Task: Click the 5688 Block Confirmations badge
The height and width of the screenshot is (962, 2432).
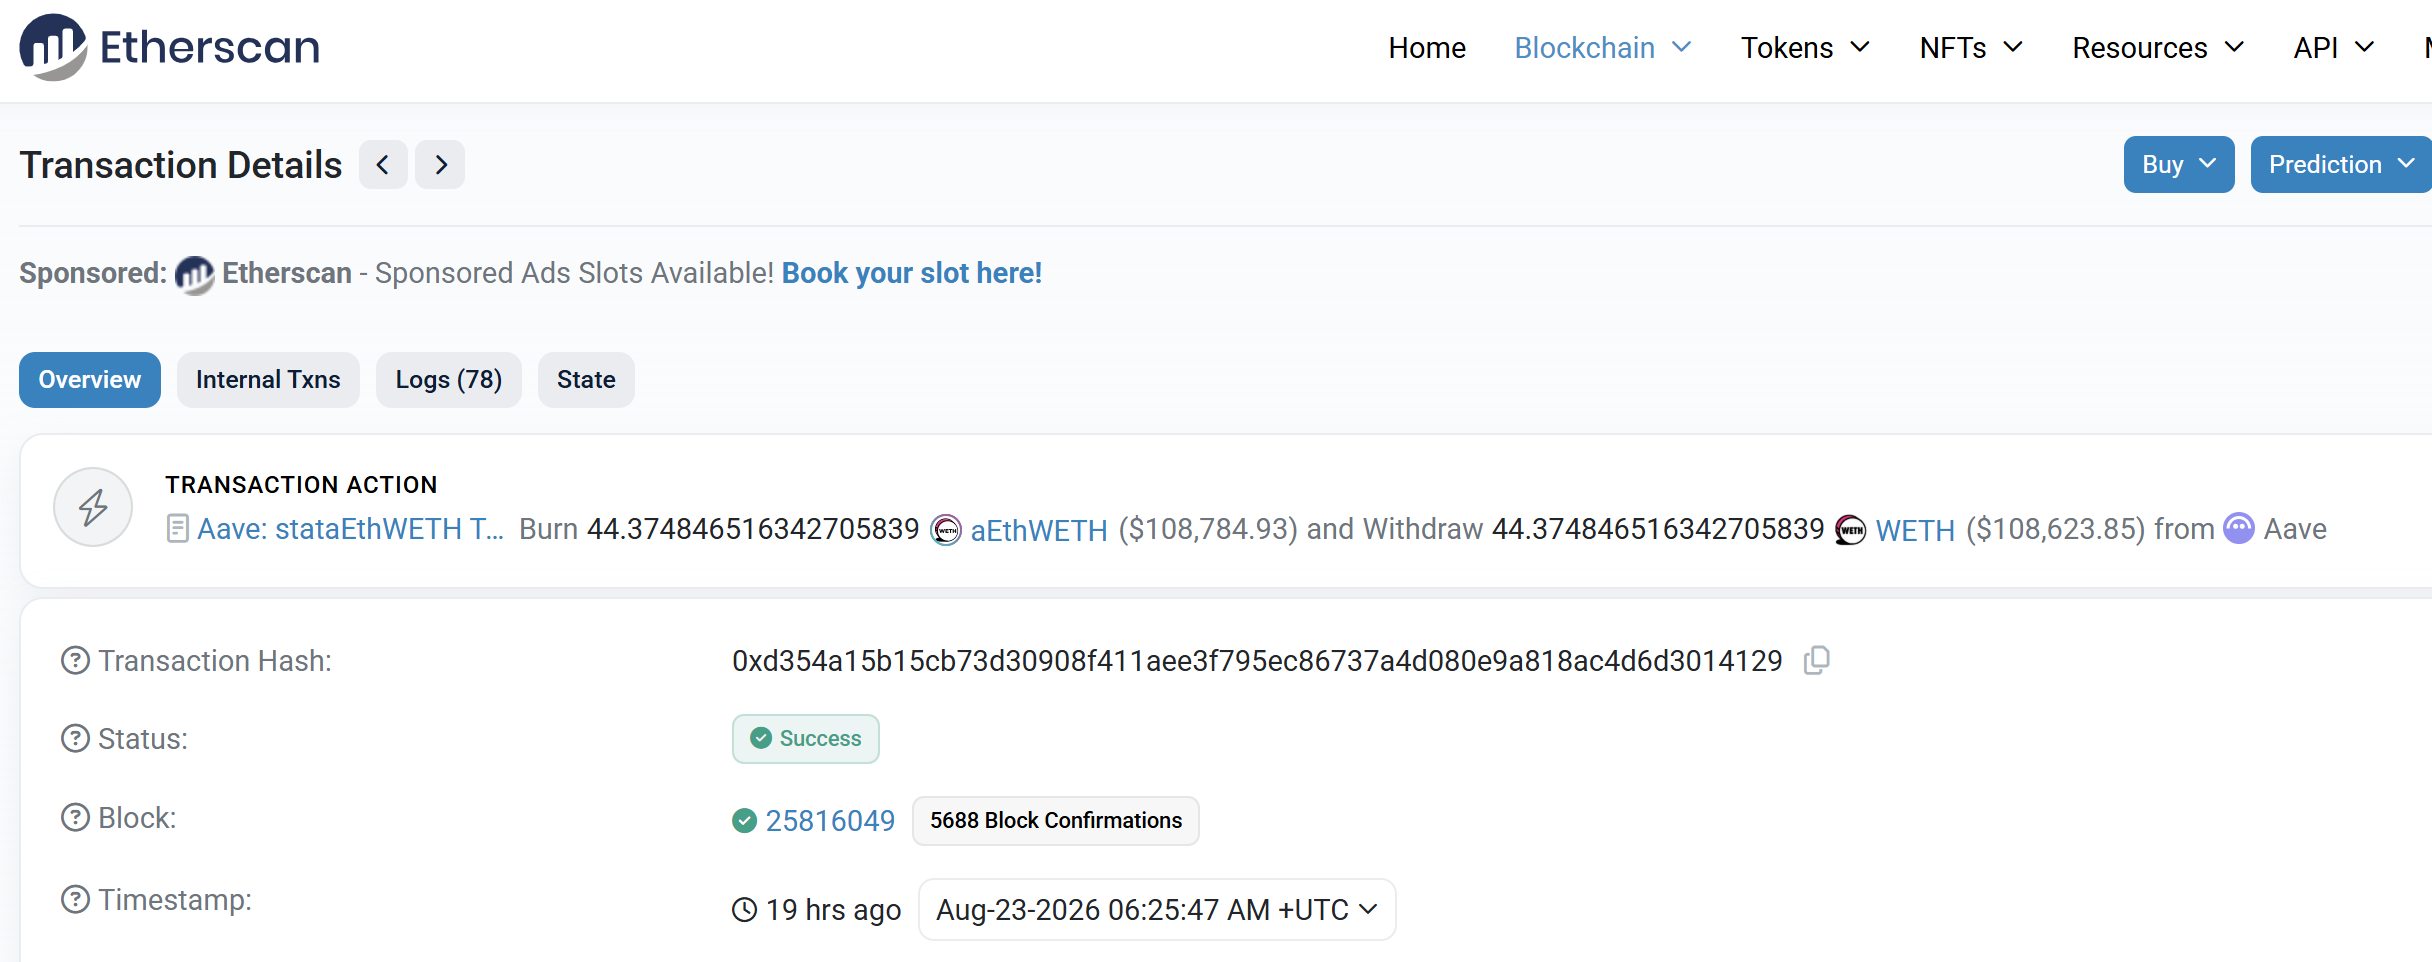Action: point(1056,821)
